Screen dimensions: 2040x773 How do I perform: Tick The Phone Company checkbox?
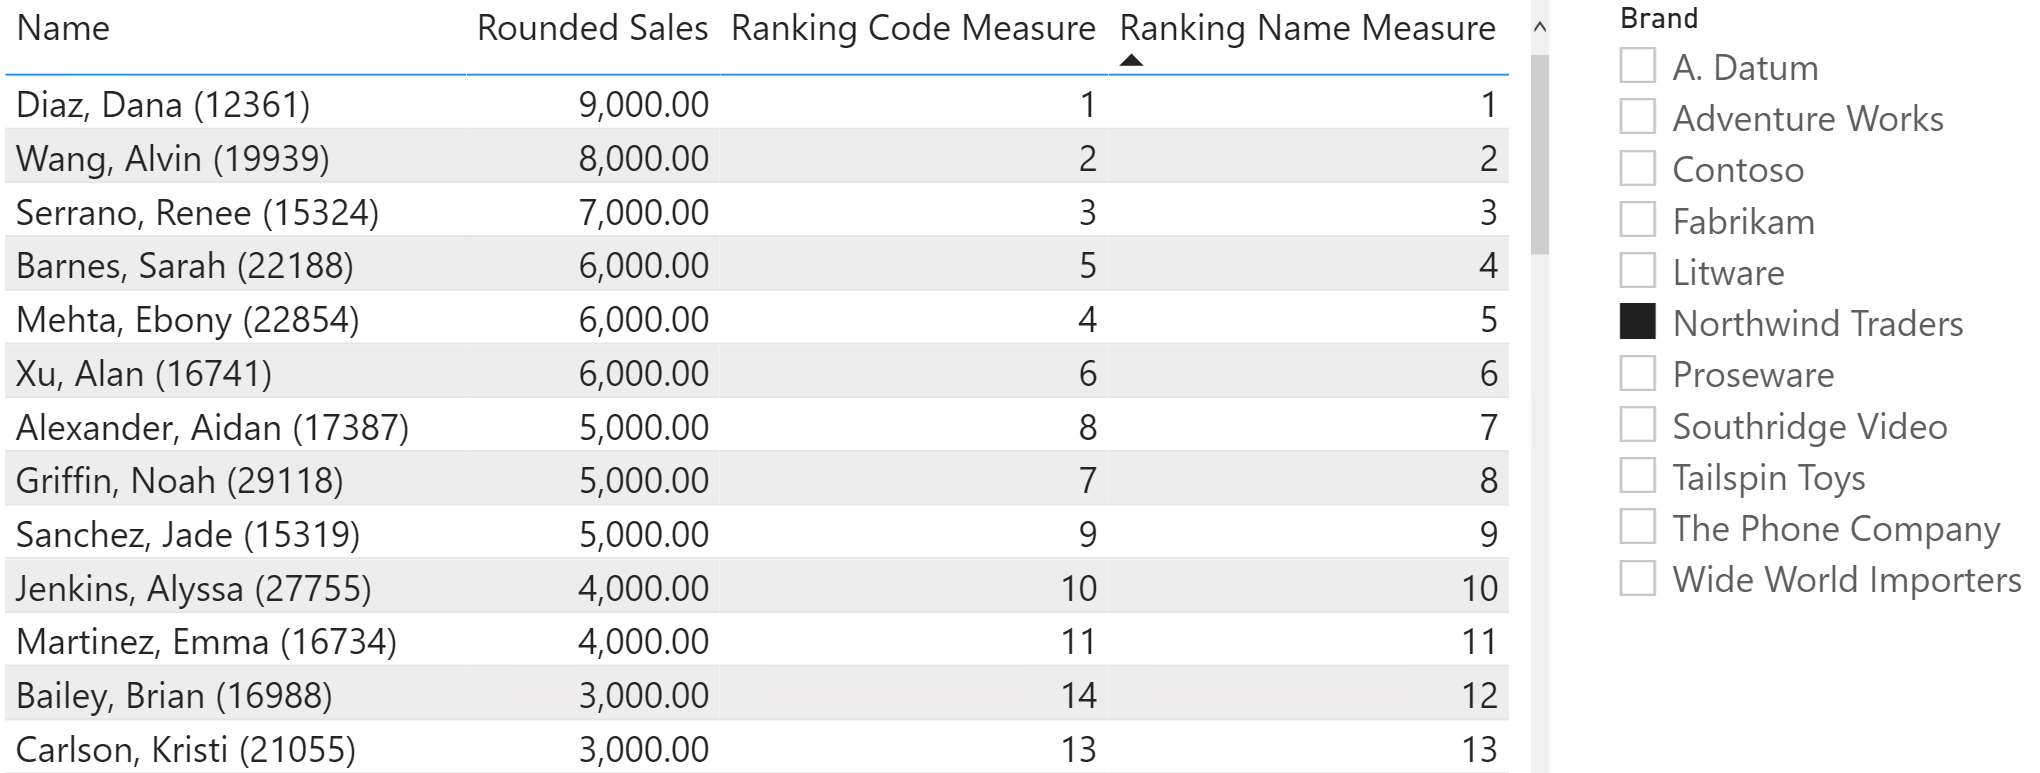coord(1637,527)
